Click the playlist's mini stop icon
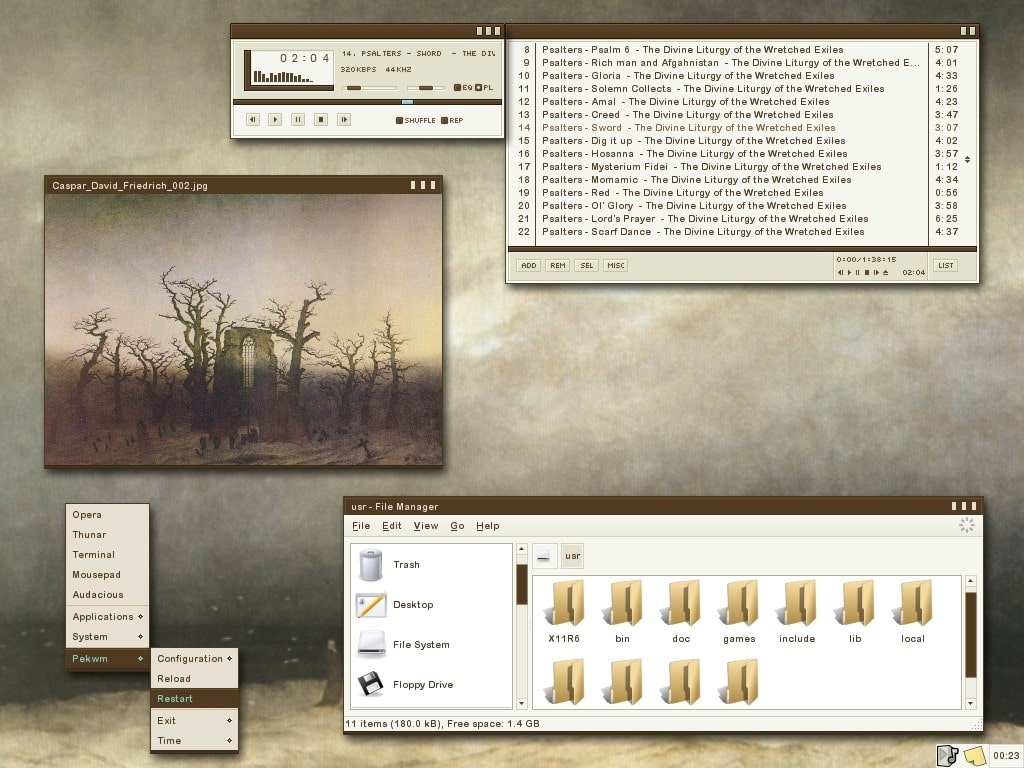The height and width of the screenshot is (768, 1024). pos(867,272)
